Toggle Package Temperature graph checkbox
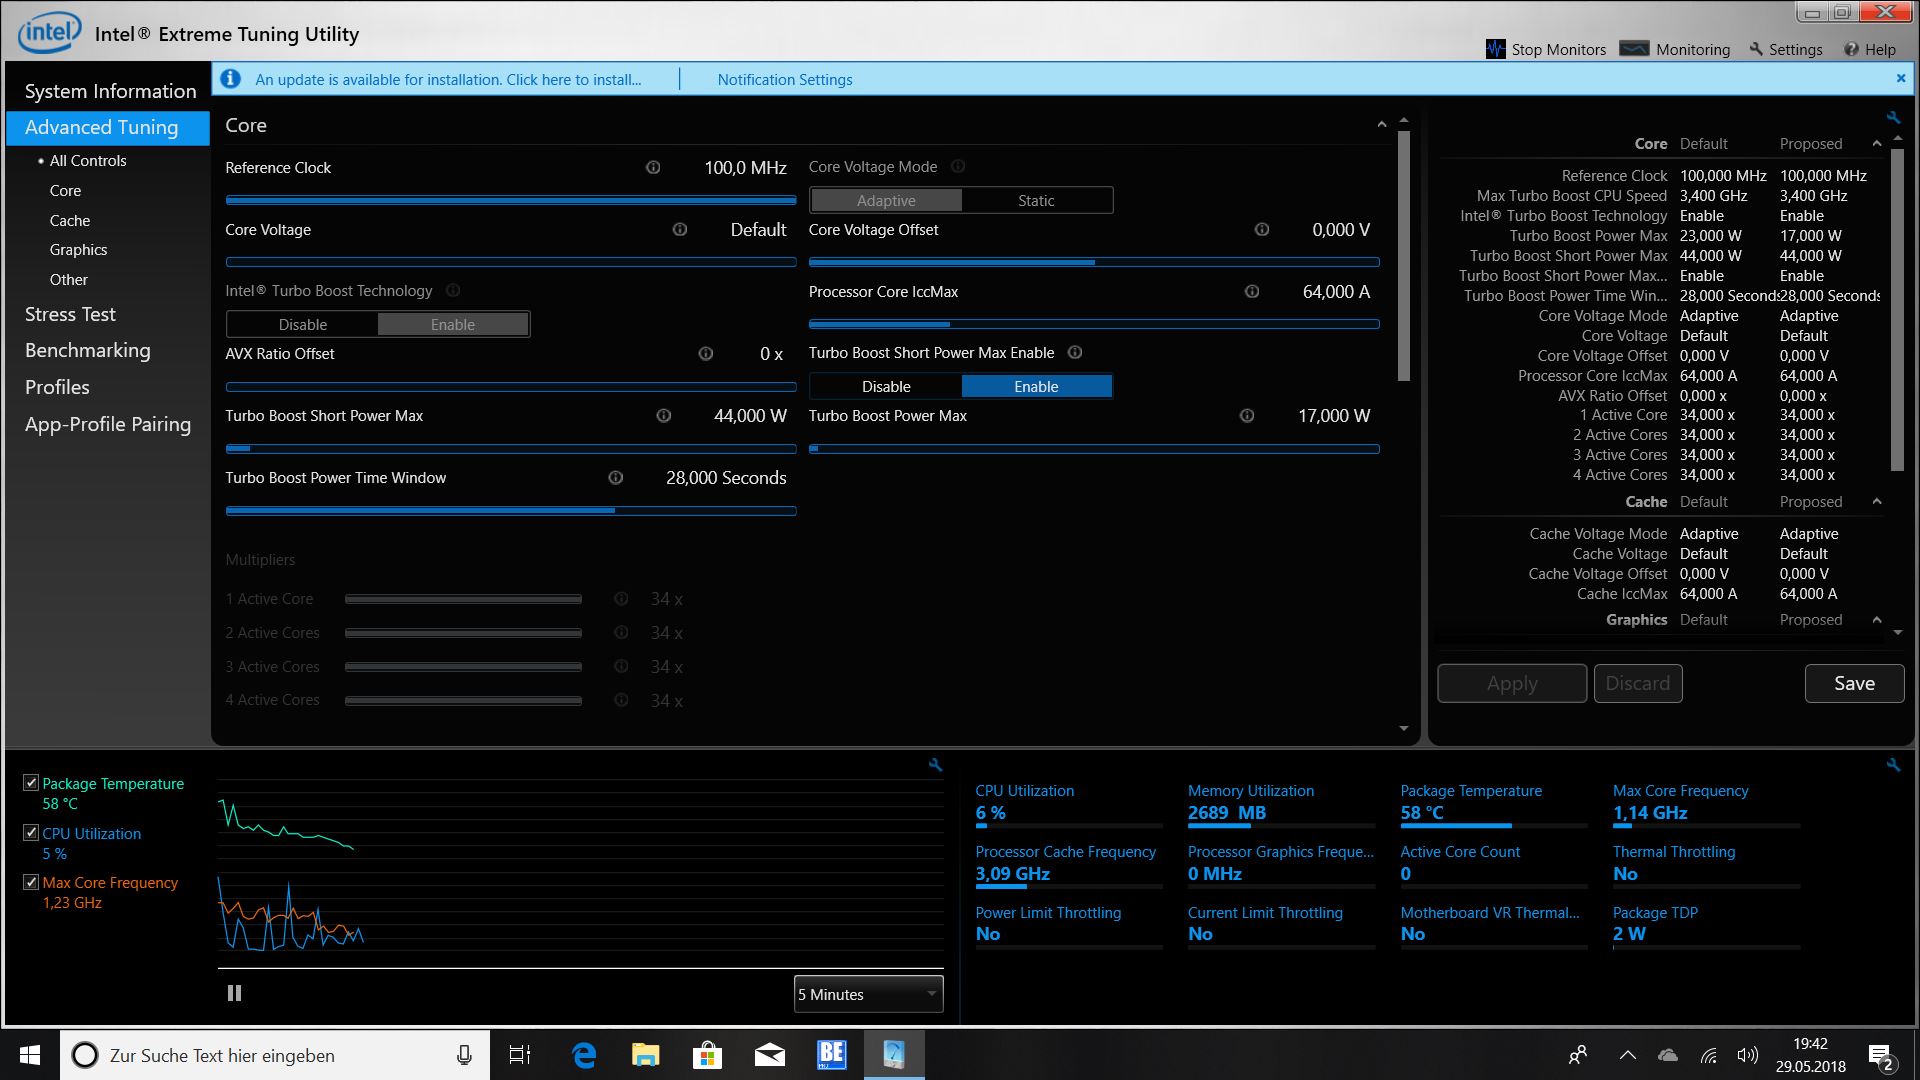Viewport: 1920px width, 1080px height. (x=31, y=783)
